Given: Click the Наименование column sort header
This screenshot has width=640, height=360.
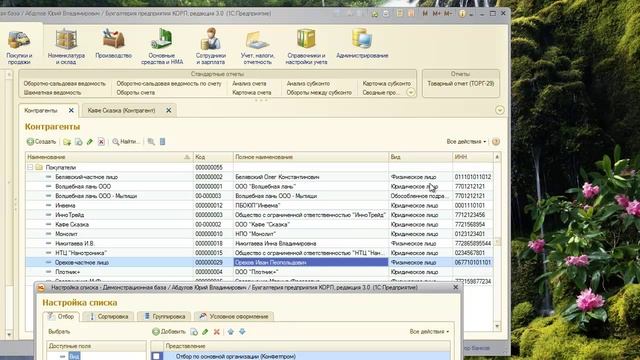Looking at the screenshot, I should [109, 157].
